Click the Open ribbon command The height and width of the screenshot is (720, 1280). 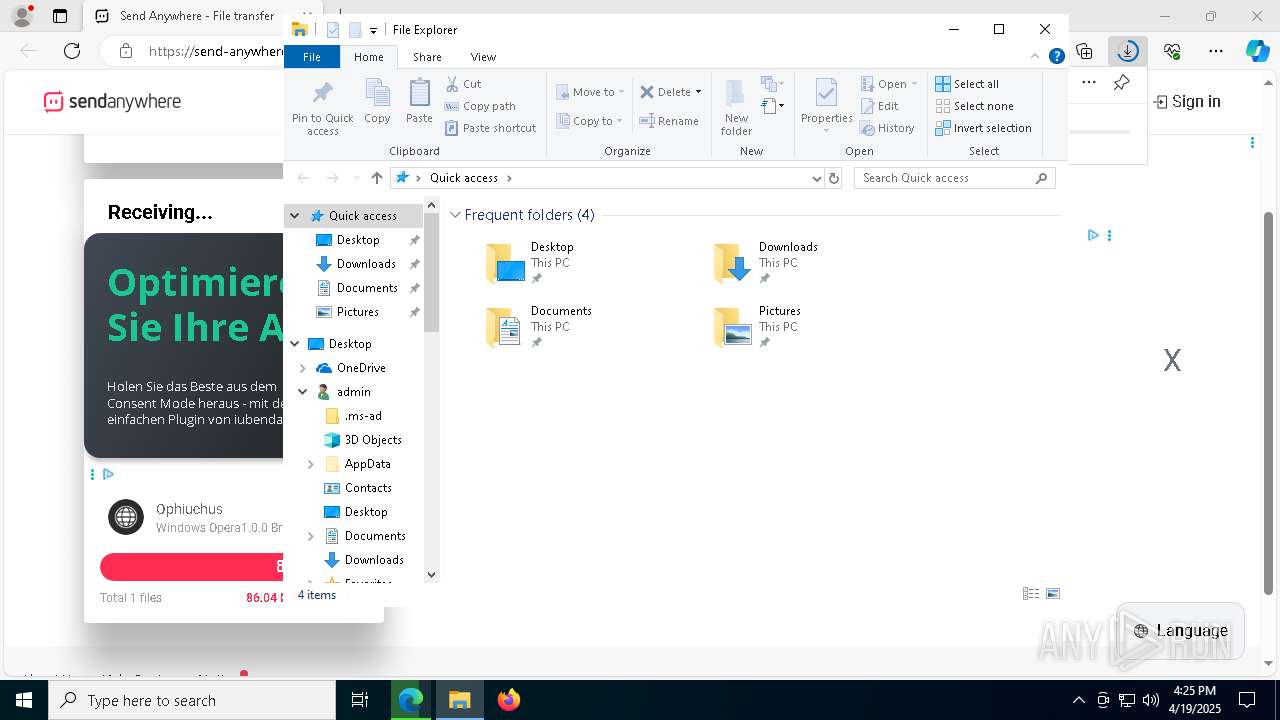point(888,84)
